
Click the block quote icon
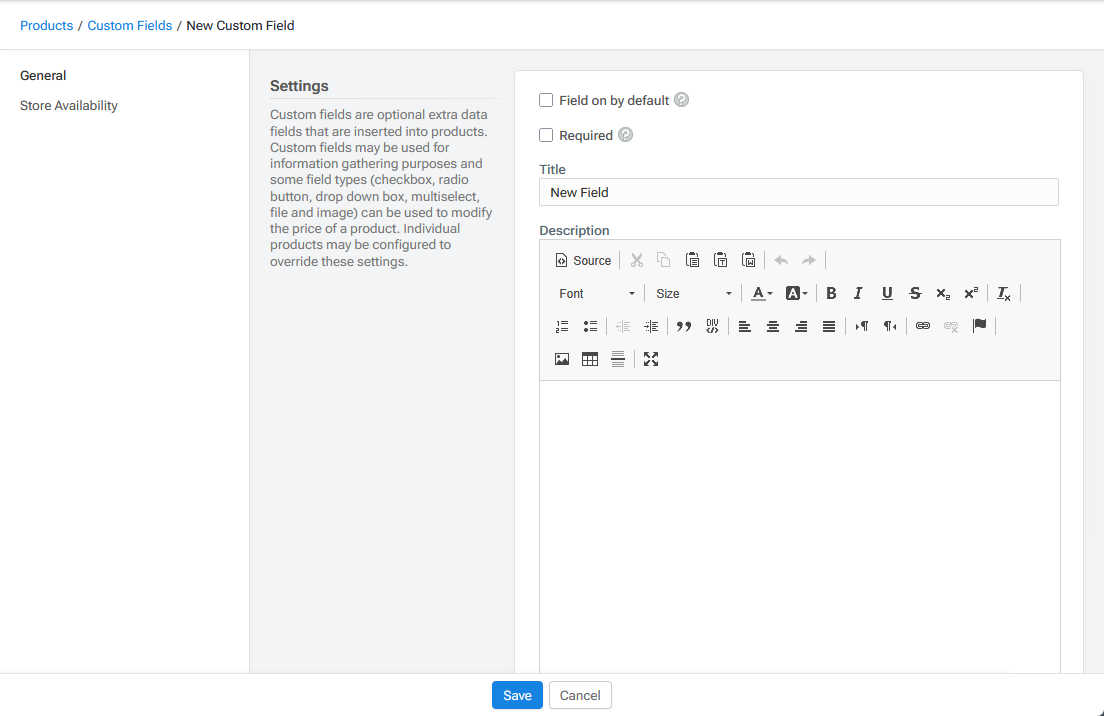pos(684,326)
